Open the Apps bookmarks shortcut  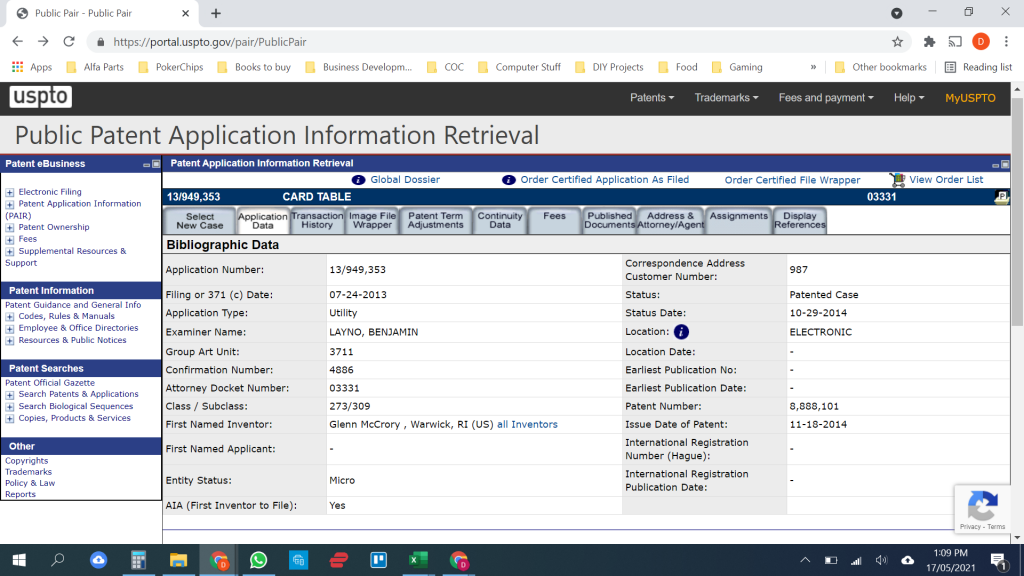32,67
